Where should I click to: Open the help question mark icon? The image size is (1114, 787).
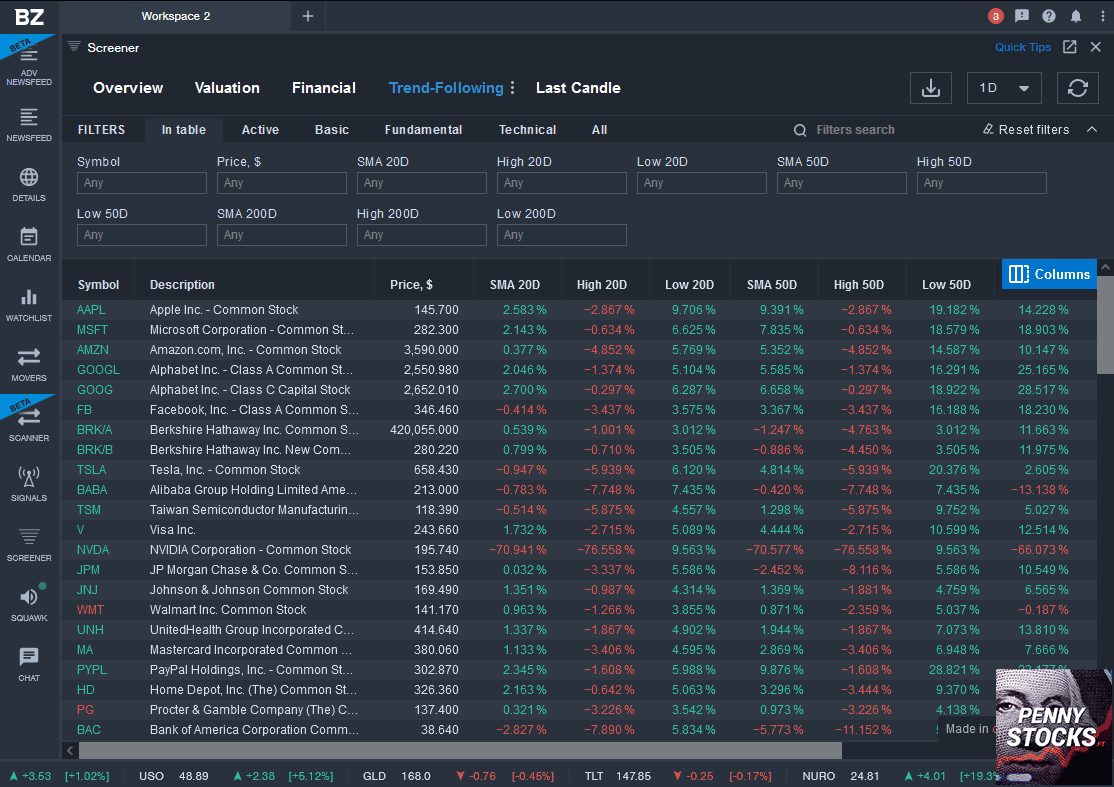coord(1049,16)
